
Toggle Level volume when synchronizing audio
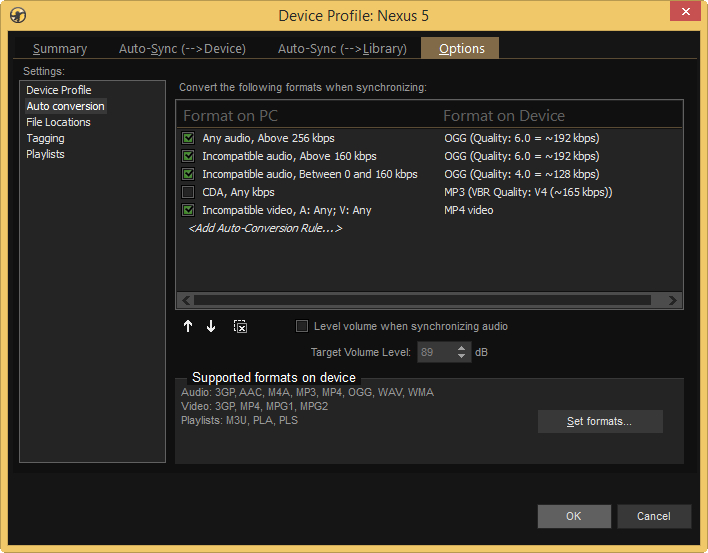point(302,326)
